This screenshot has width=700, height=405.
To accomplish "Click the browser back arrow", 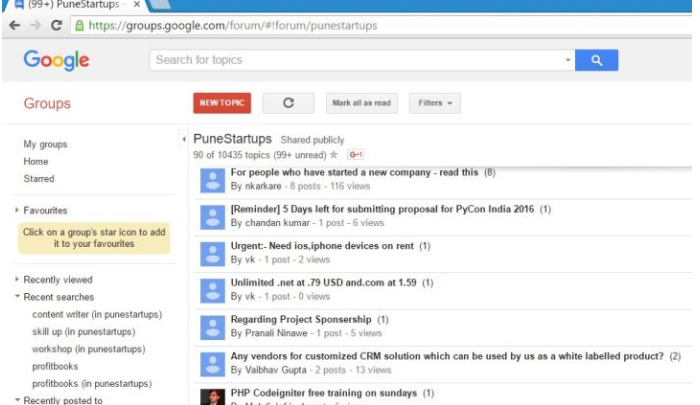I will (x=14, y=25).
